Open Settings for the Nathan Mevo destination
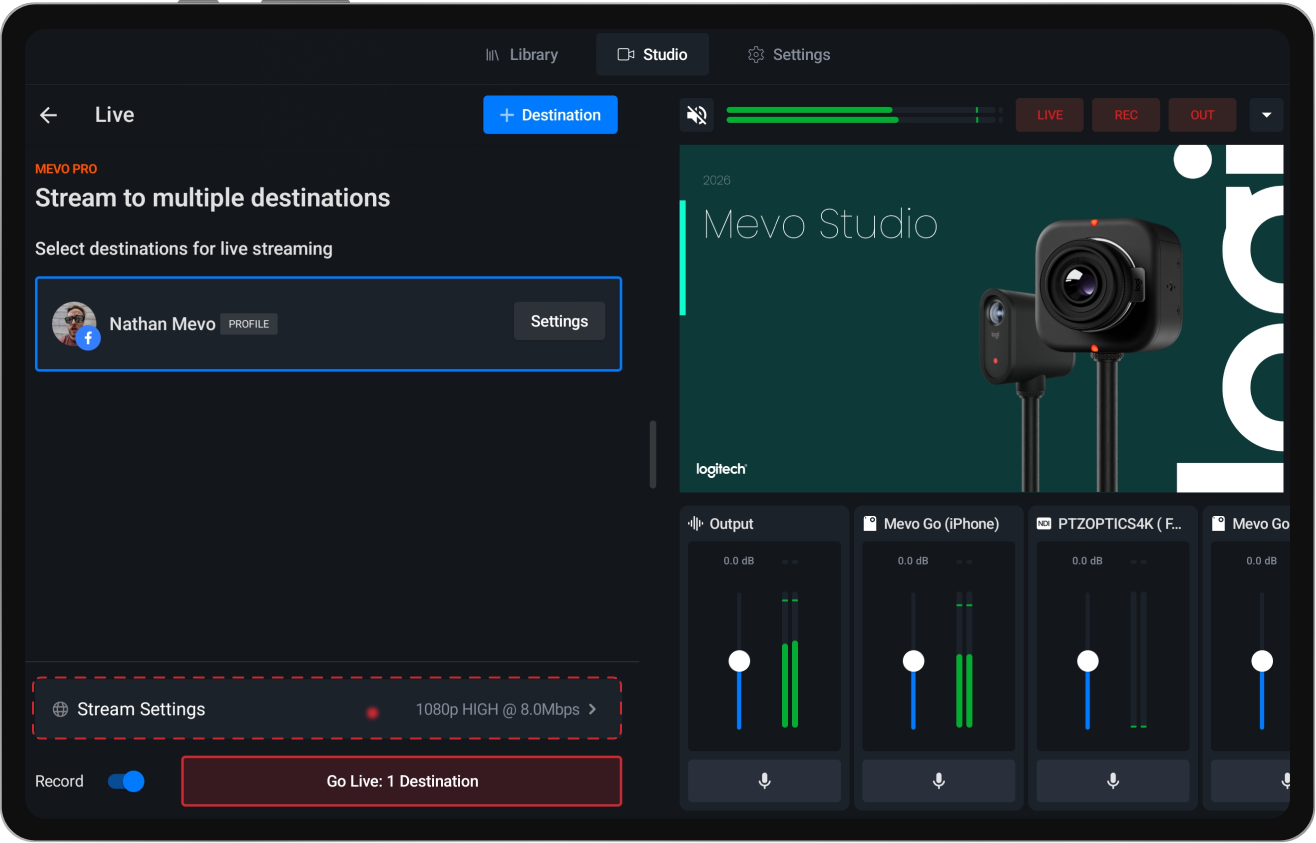The width and height of the screenshot is (1316, 843). 559,321
